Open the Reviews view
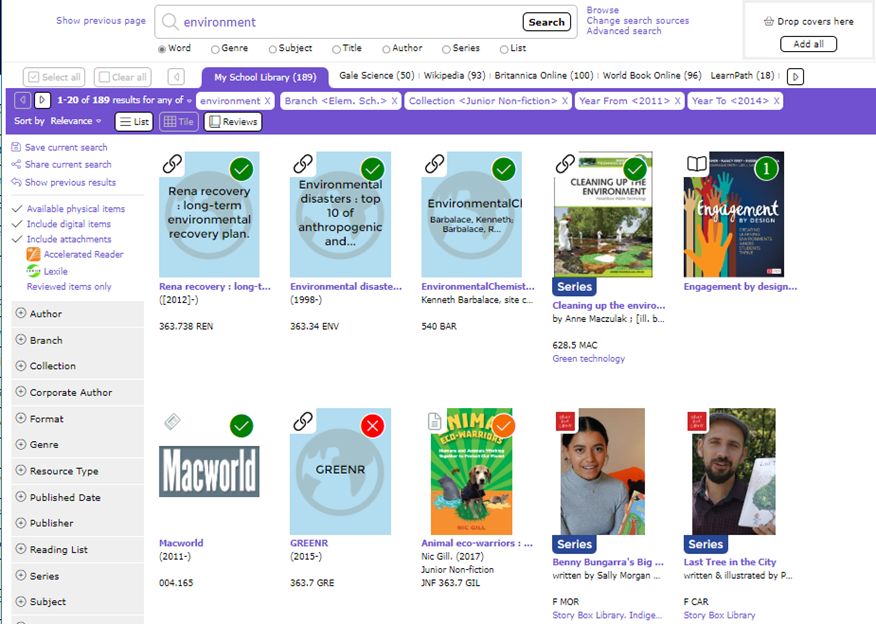 coord(233,121)
